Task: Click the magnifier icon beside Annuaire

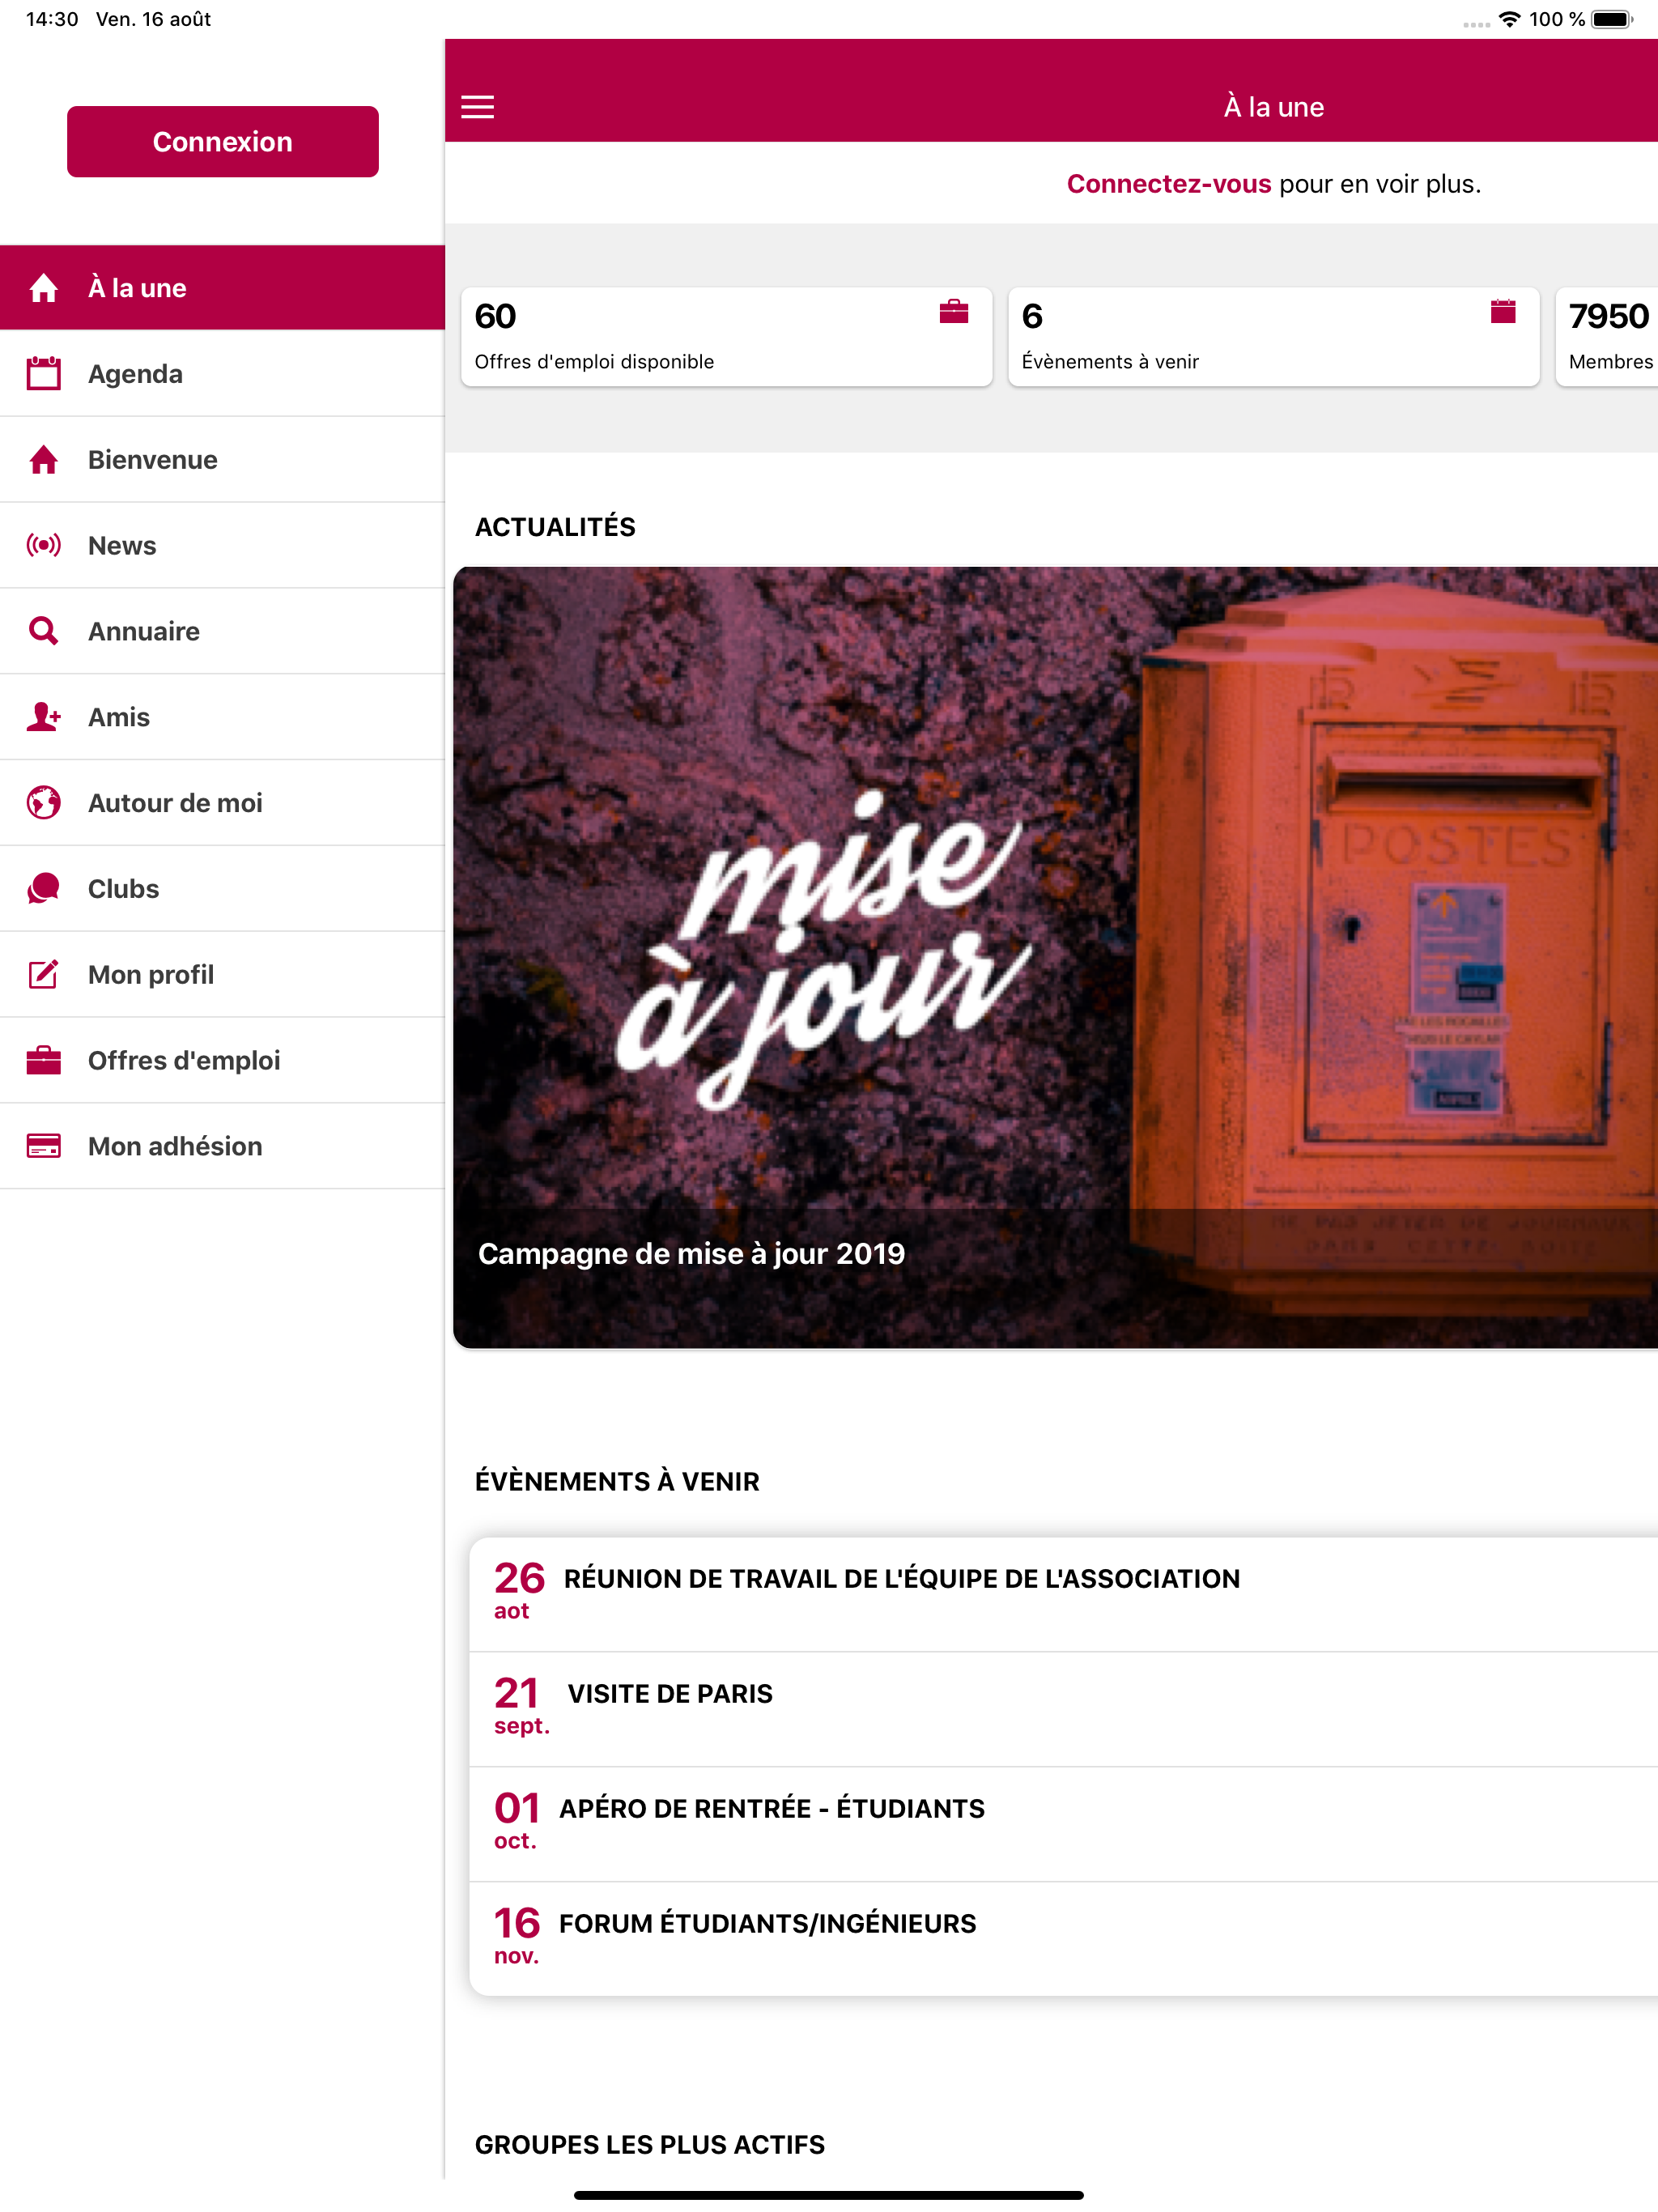Action: tap(43, 631)
